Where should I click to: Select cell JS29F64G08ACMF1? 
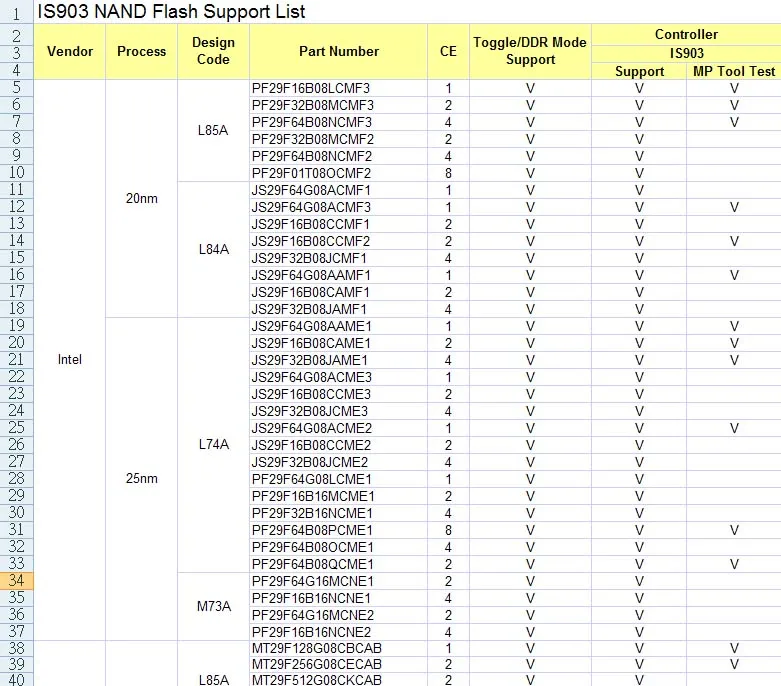point(338,190)
